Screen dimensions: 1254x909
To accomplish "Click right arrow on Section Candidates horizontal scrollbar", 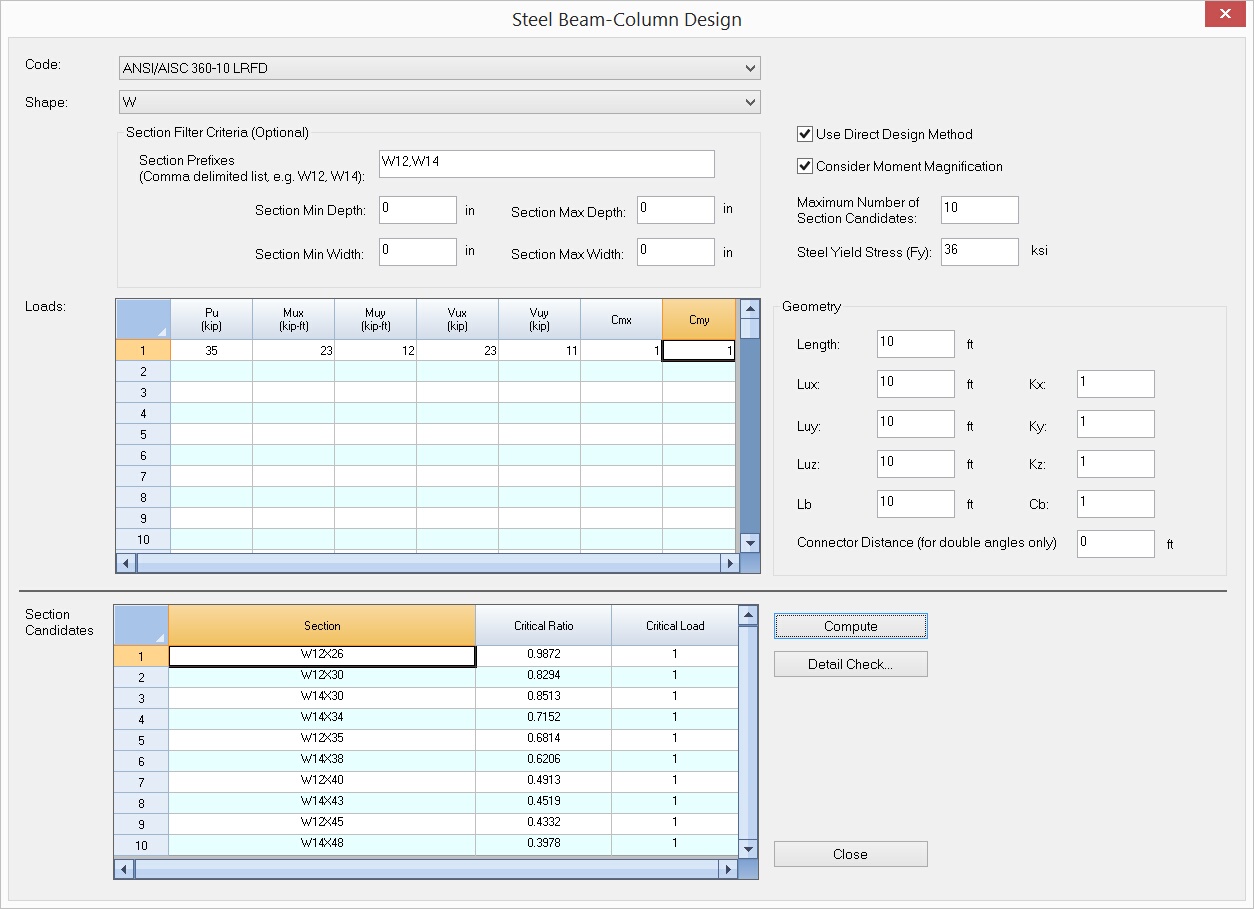I will [728, 870].
